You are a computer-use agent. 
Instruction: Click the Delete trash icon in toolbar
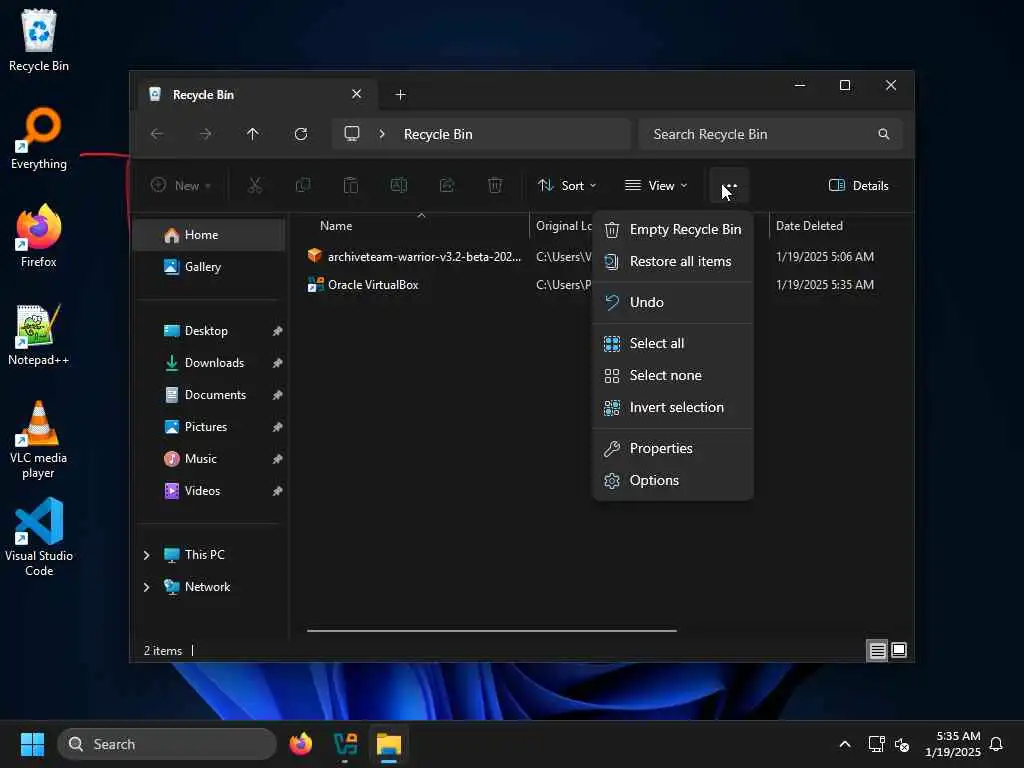[x=495, y=185]
